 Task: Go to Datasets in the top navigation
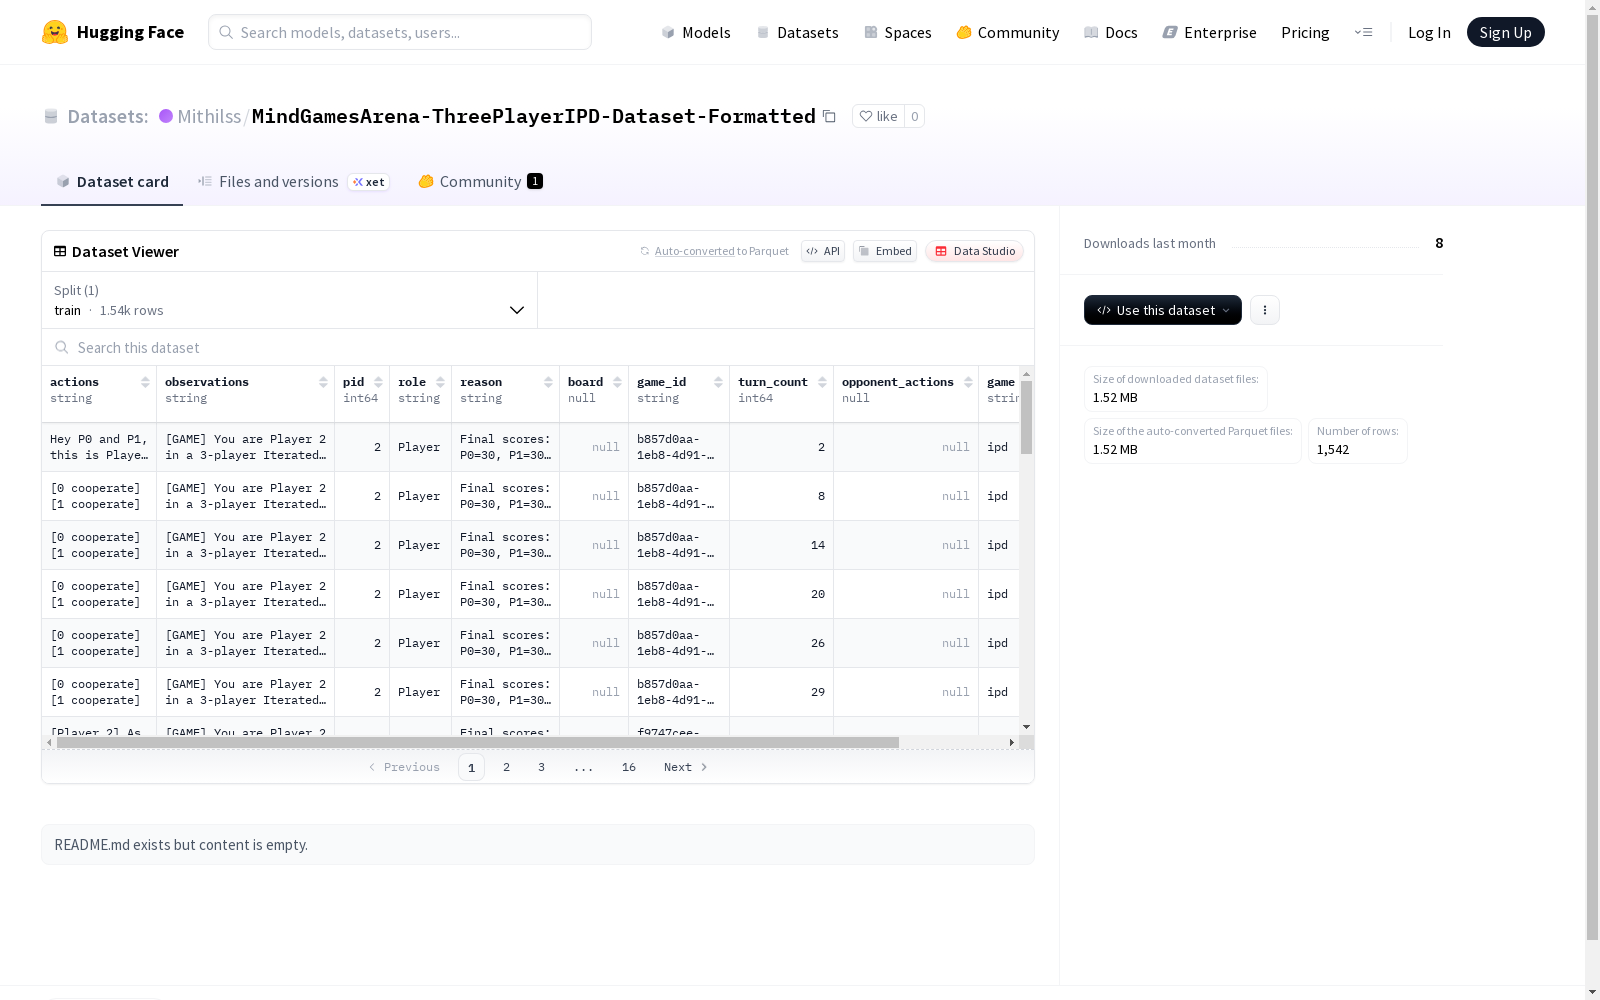pos(797,32)
